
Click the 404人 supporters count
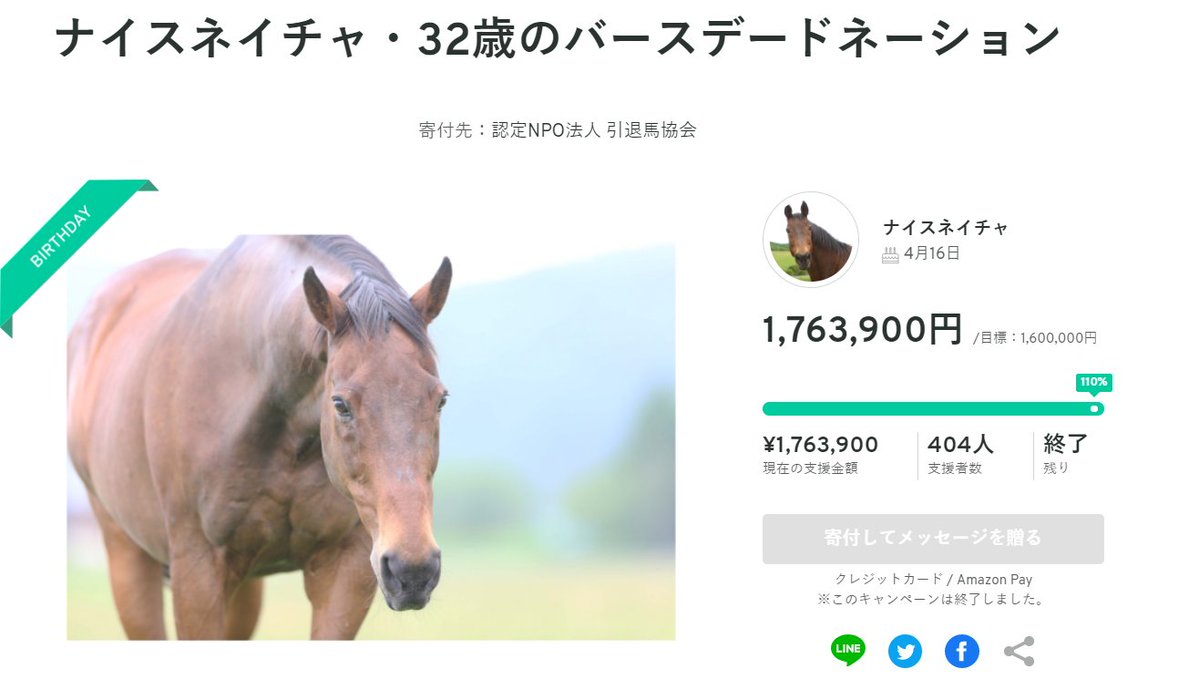962,444
